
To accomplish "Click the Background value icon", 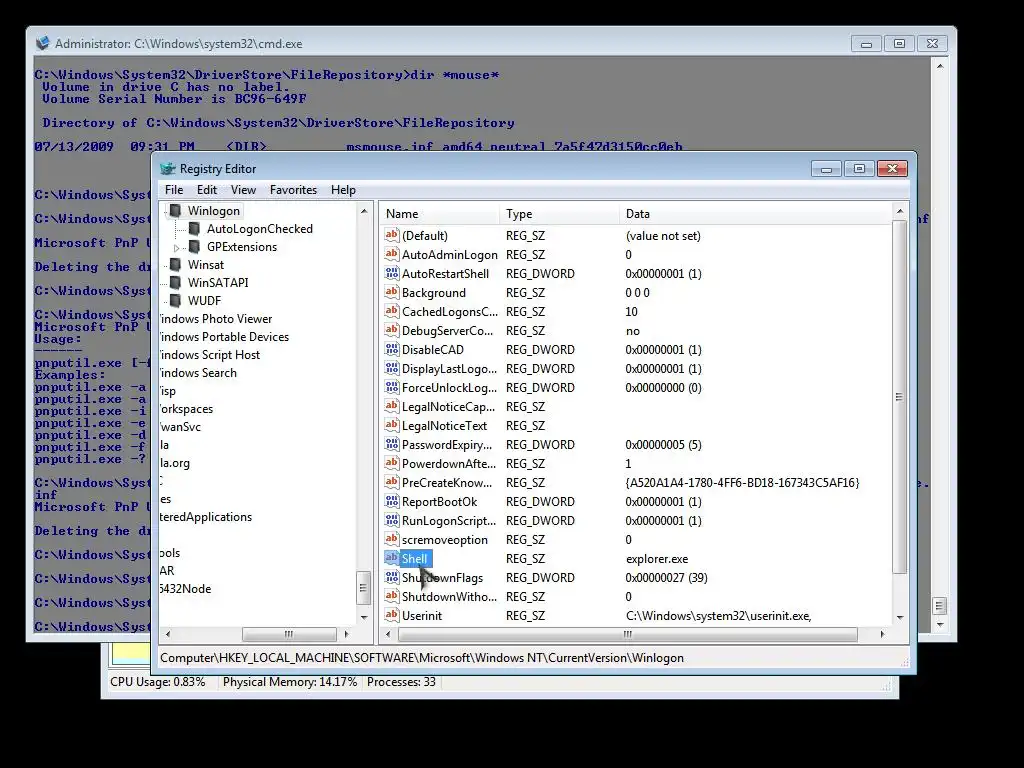I will [x=391, y=292].
